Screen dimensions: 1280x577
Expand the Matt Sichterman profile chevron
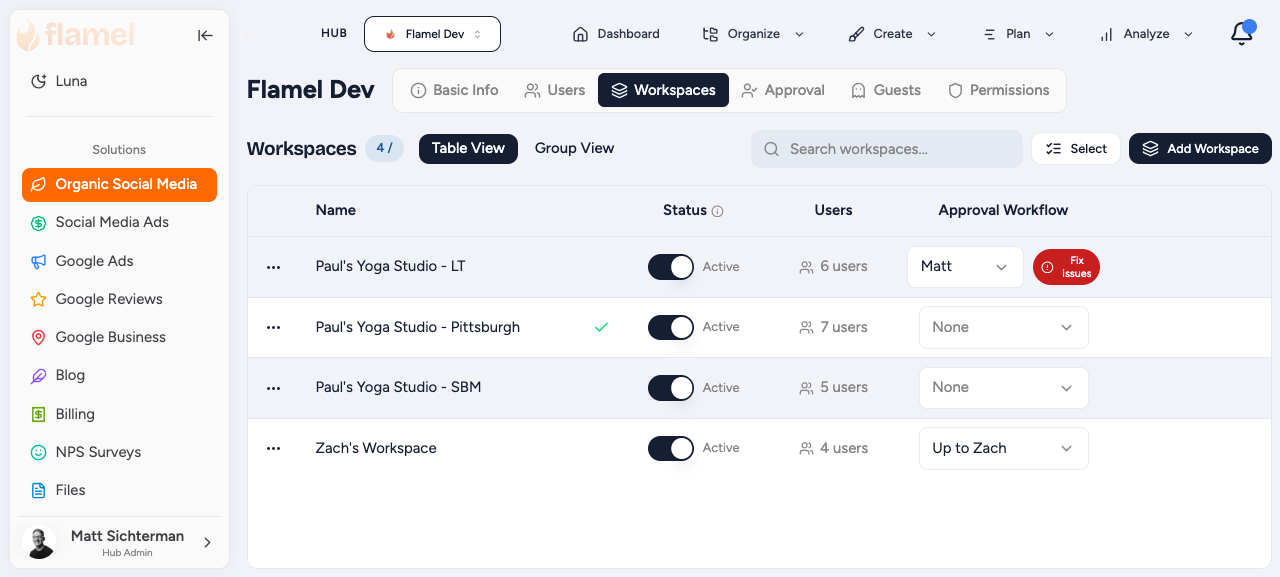coord(207,543)
